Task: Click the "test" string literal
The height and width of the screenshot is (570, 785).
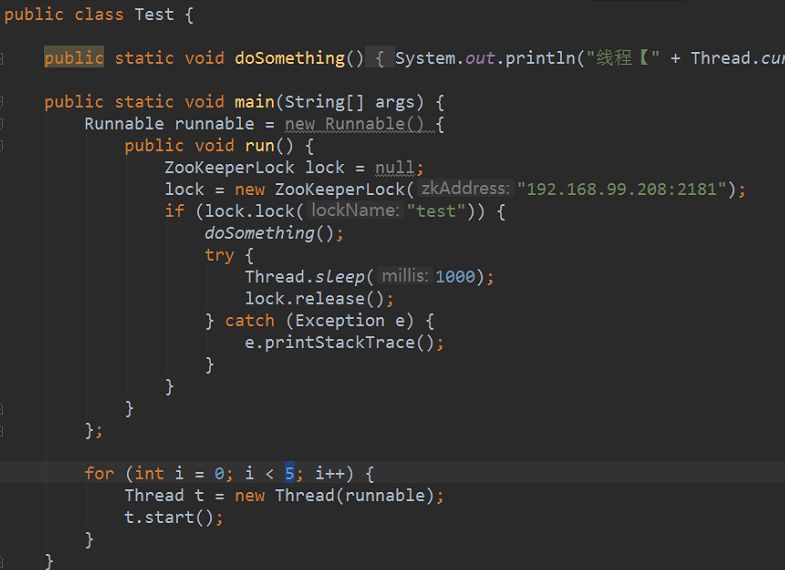Action: coord(436,211)
